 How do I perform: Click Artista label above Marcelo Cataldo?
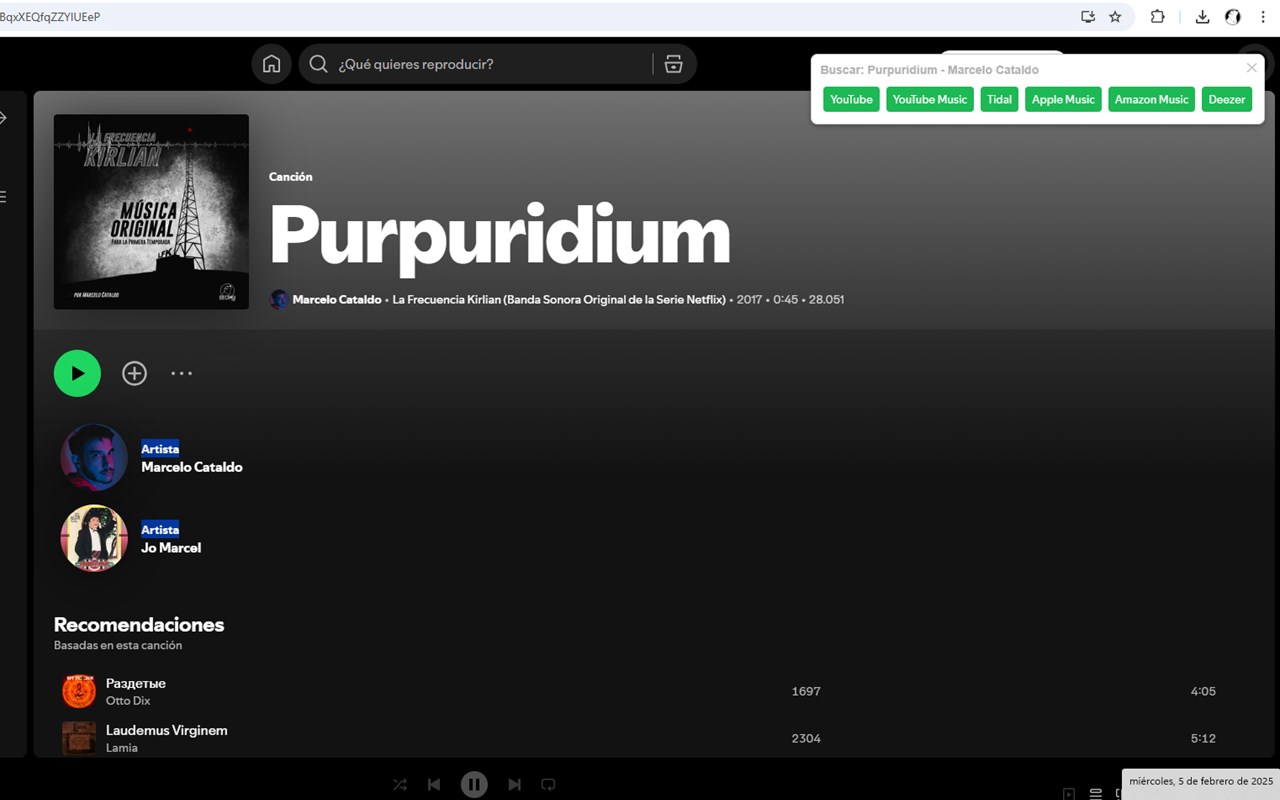point(160,449)
